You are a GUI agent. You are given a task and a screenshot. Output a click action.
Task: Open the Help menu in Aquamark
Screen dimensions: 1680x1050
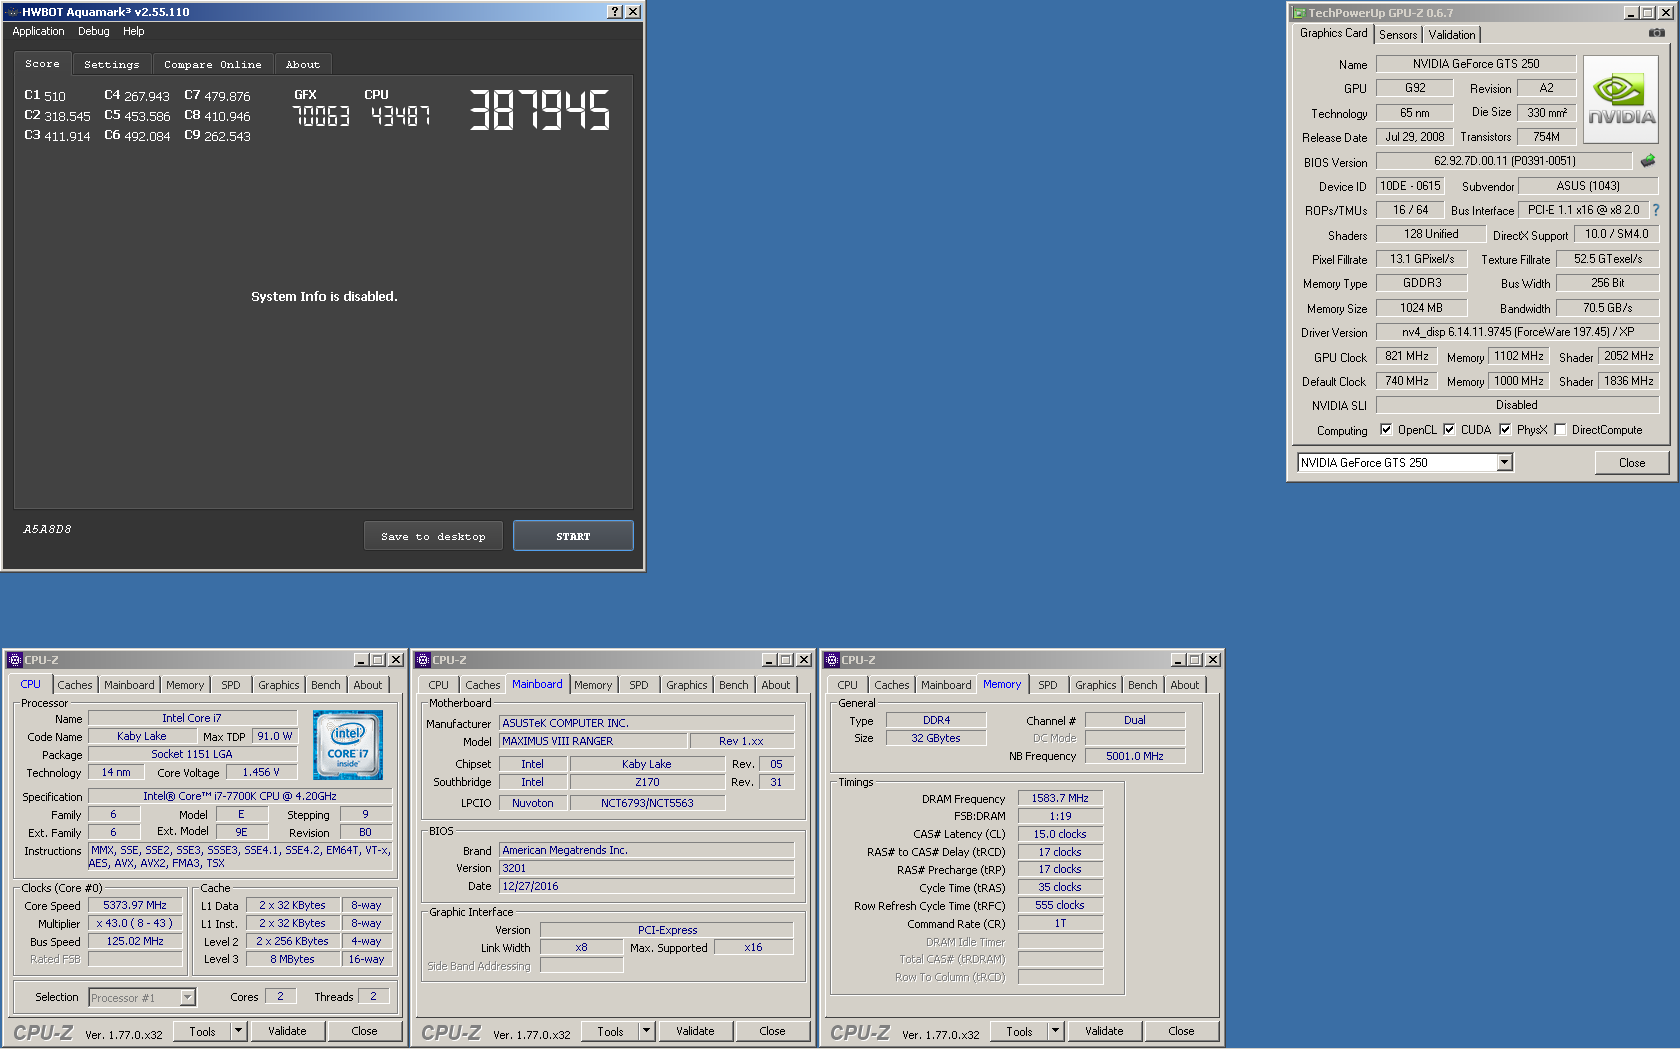click(x=134, y=31)
